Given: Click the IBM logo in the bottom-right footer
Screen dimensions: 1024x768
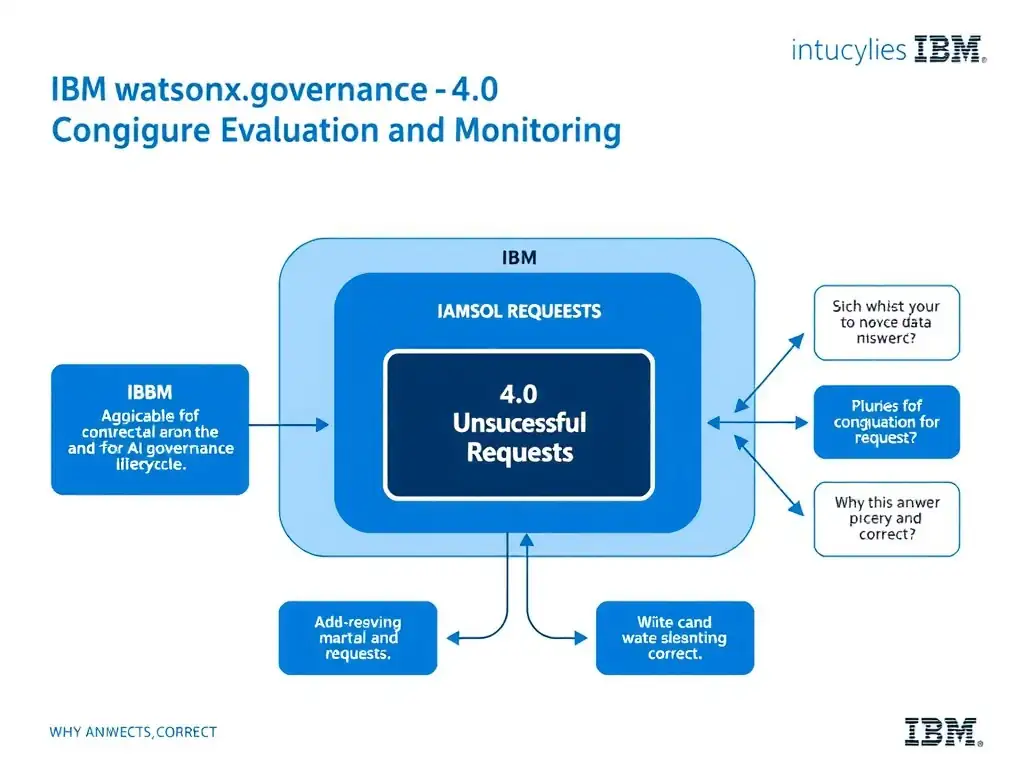Looking at the screenshot, I should [944, 731].
